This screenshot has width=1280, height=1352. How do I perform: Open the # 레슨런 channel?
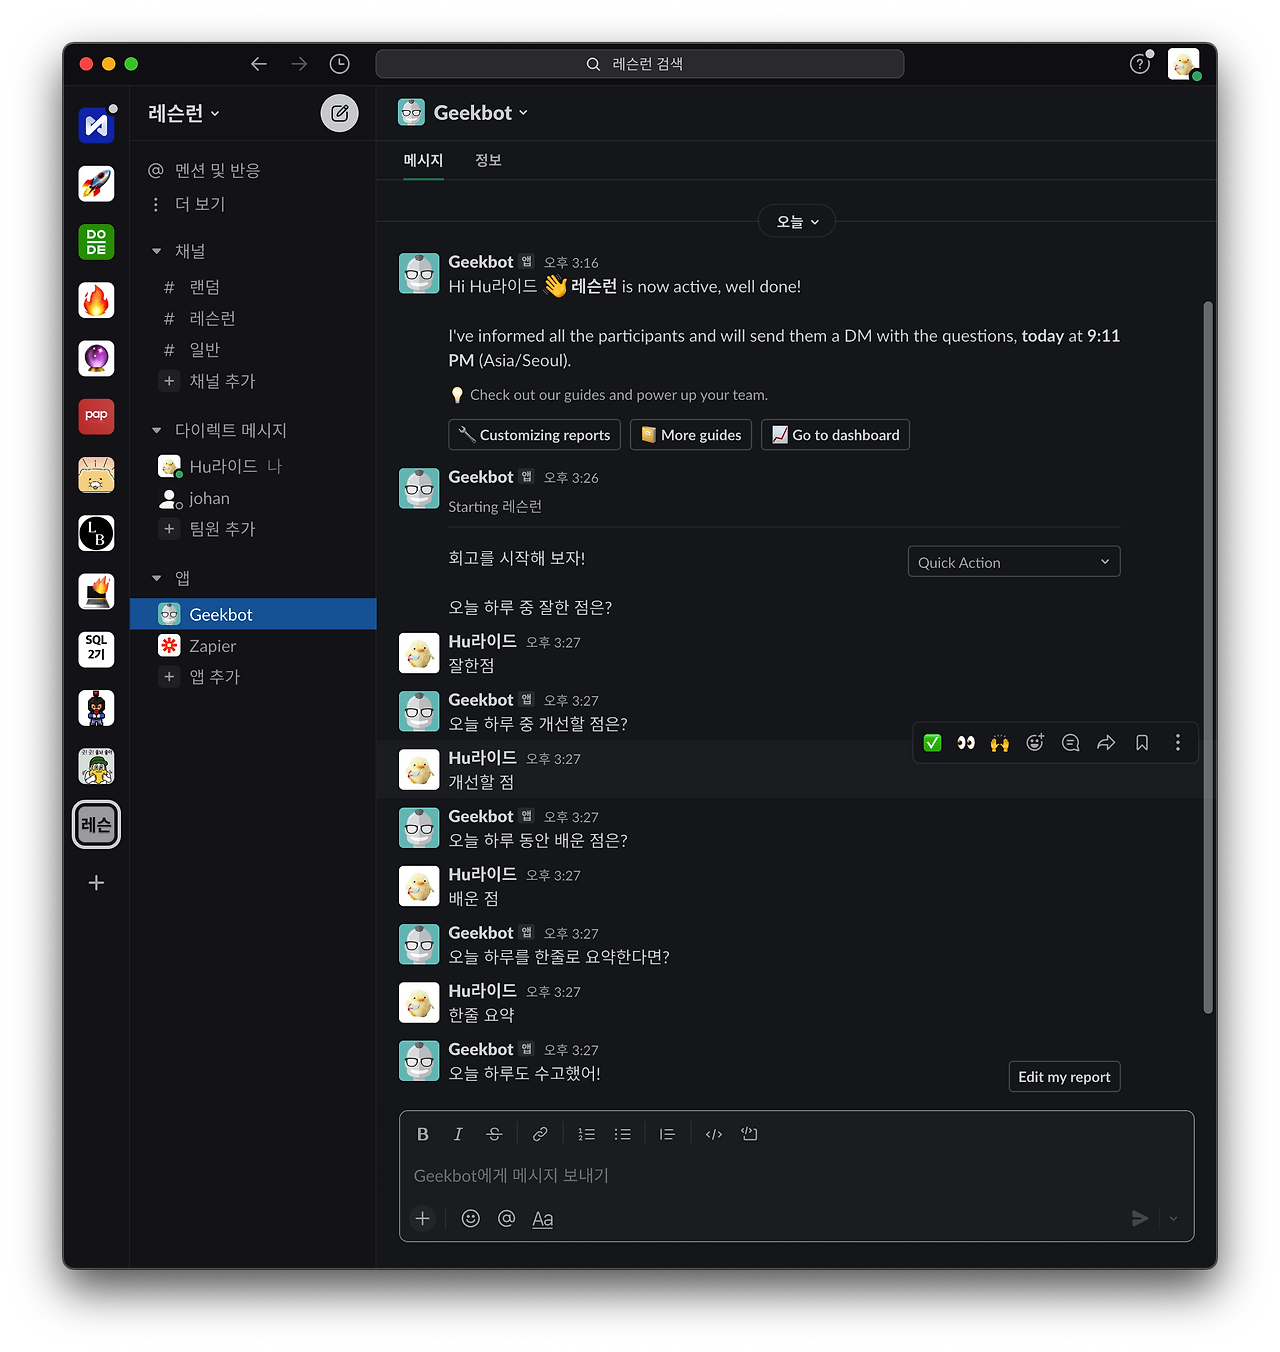[253, 318]
